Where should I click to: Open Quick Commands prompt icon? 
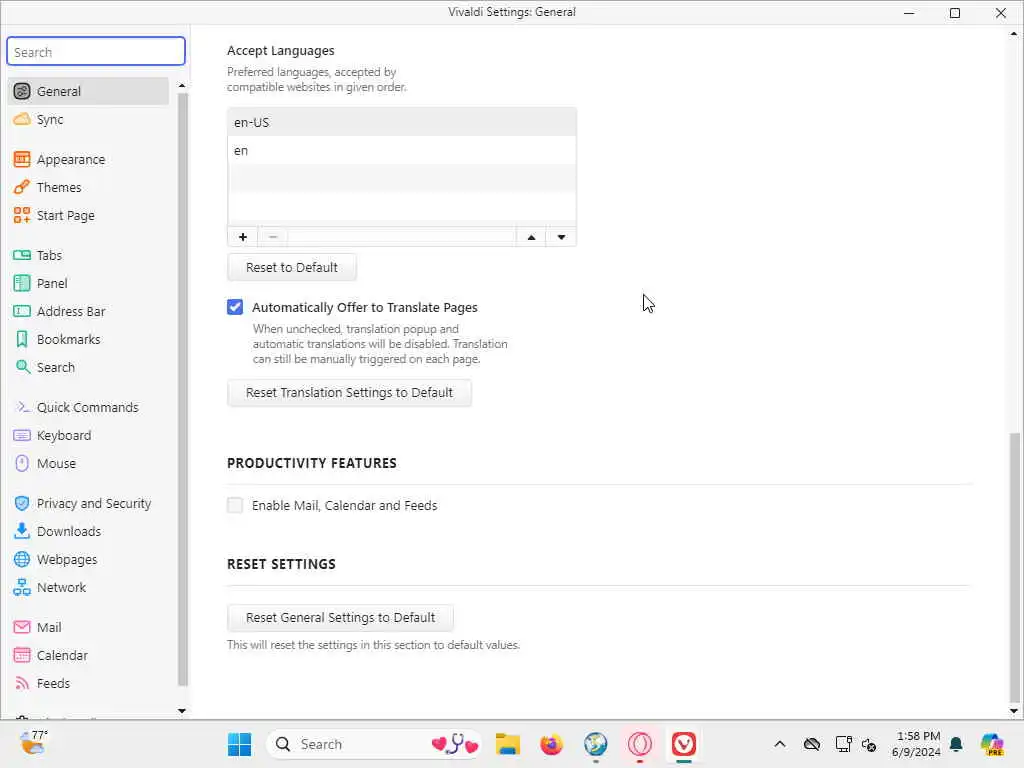(22, 408)
